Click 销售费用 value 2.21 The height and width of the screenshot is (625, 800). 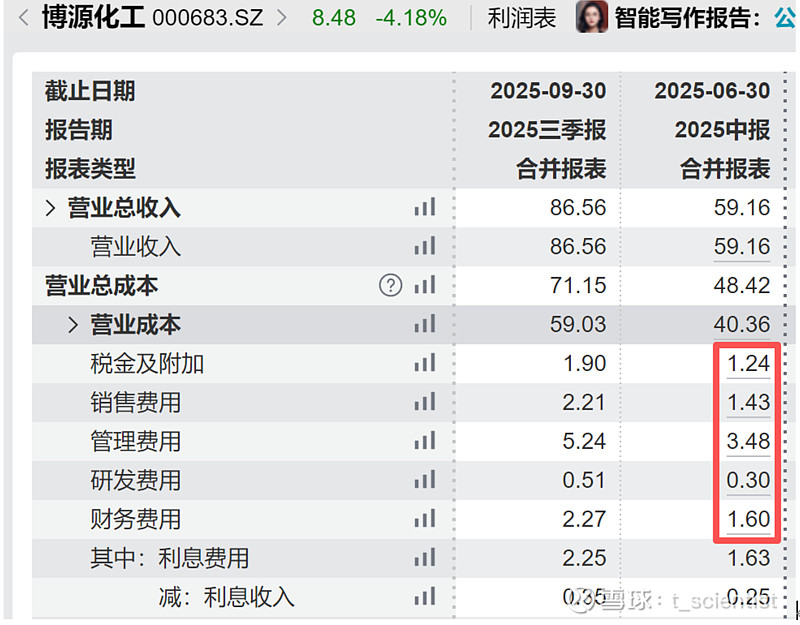coord(584,402)
